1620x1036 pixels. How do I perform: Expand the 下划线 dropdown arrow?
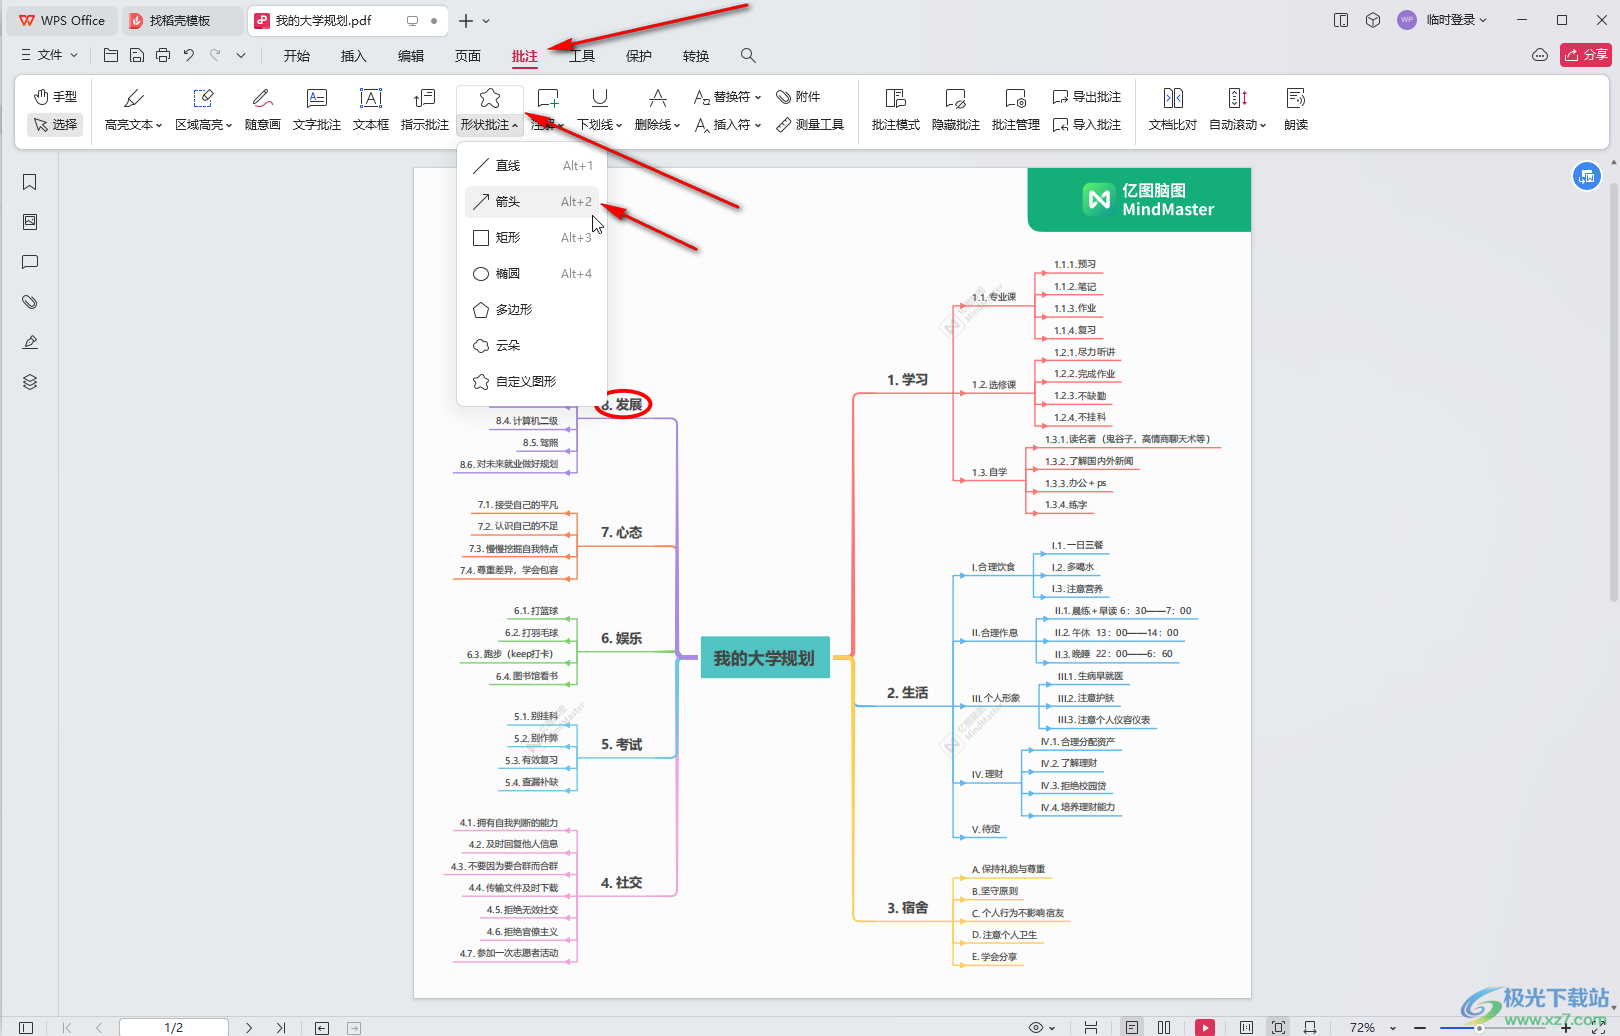tap(619, 126)
